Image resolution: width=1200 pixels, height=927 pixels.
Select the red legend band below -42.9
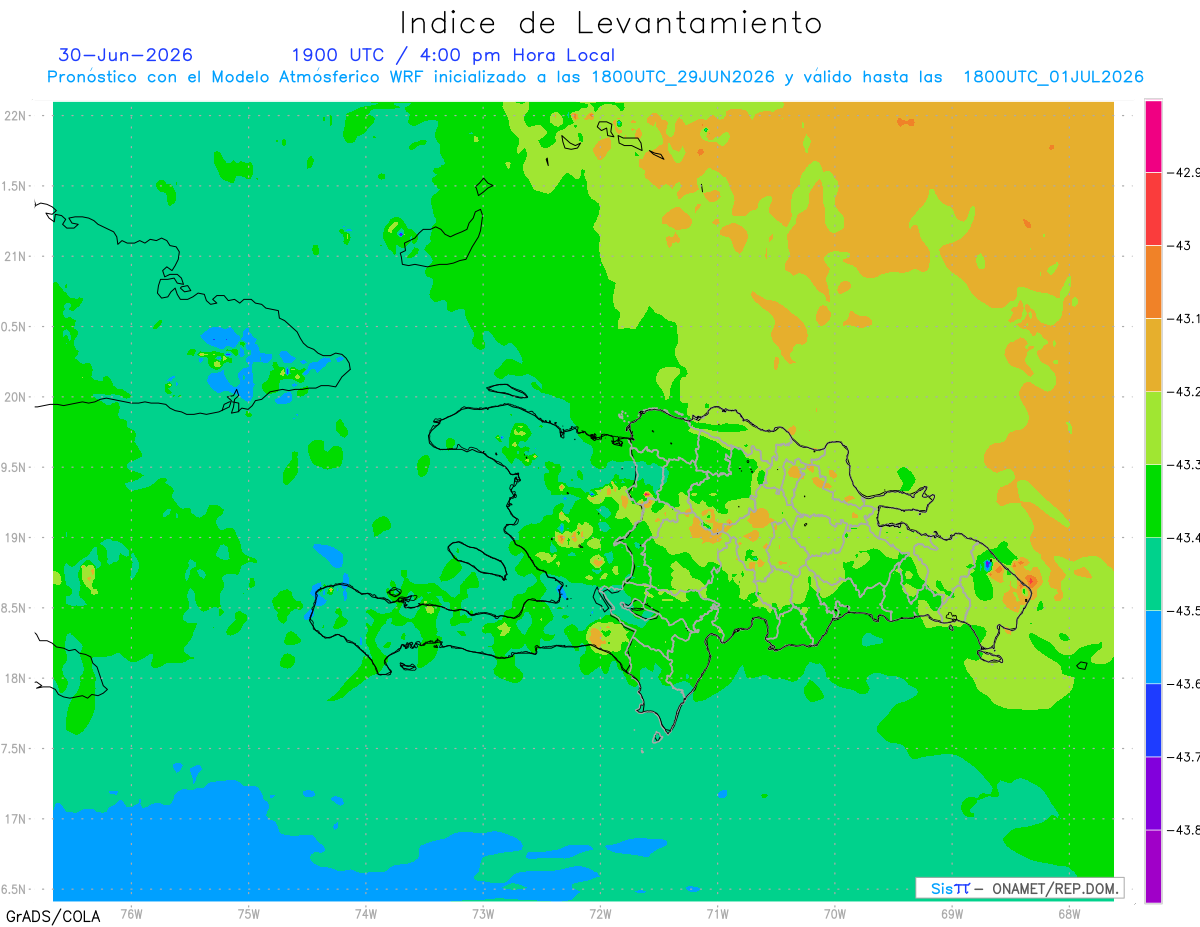click(1153, 209)
